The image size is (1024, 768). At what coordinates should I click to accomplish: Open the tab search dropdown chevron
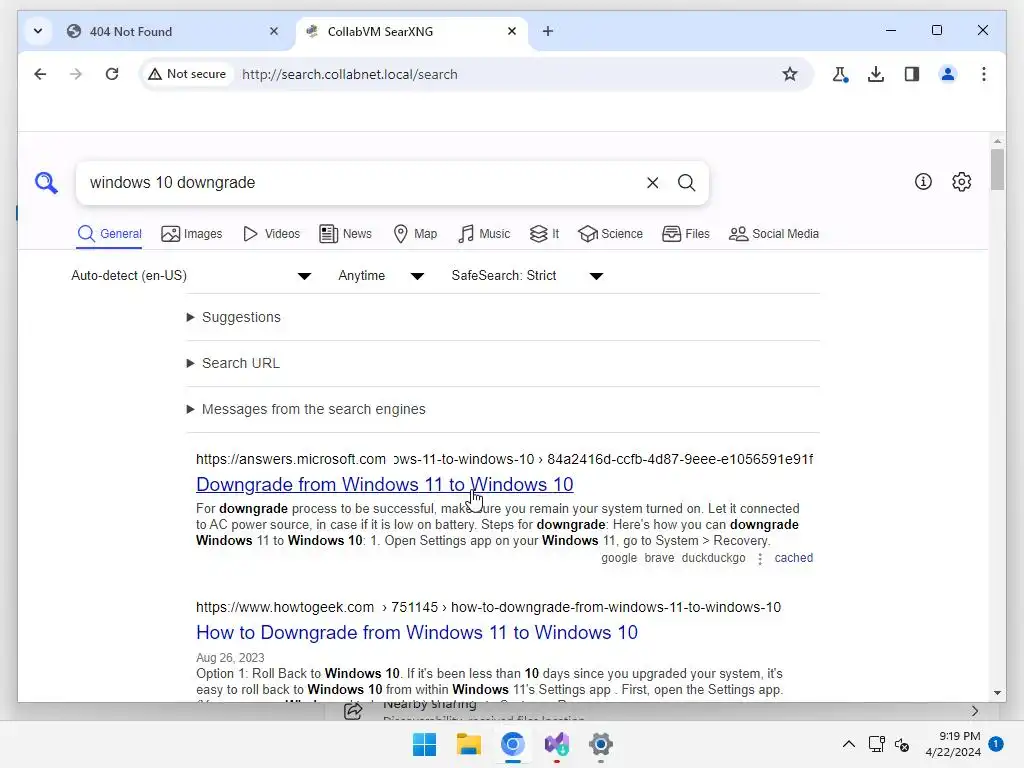click(38, 31)
